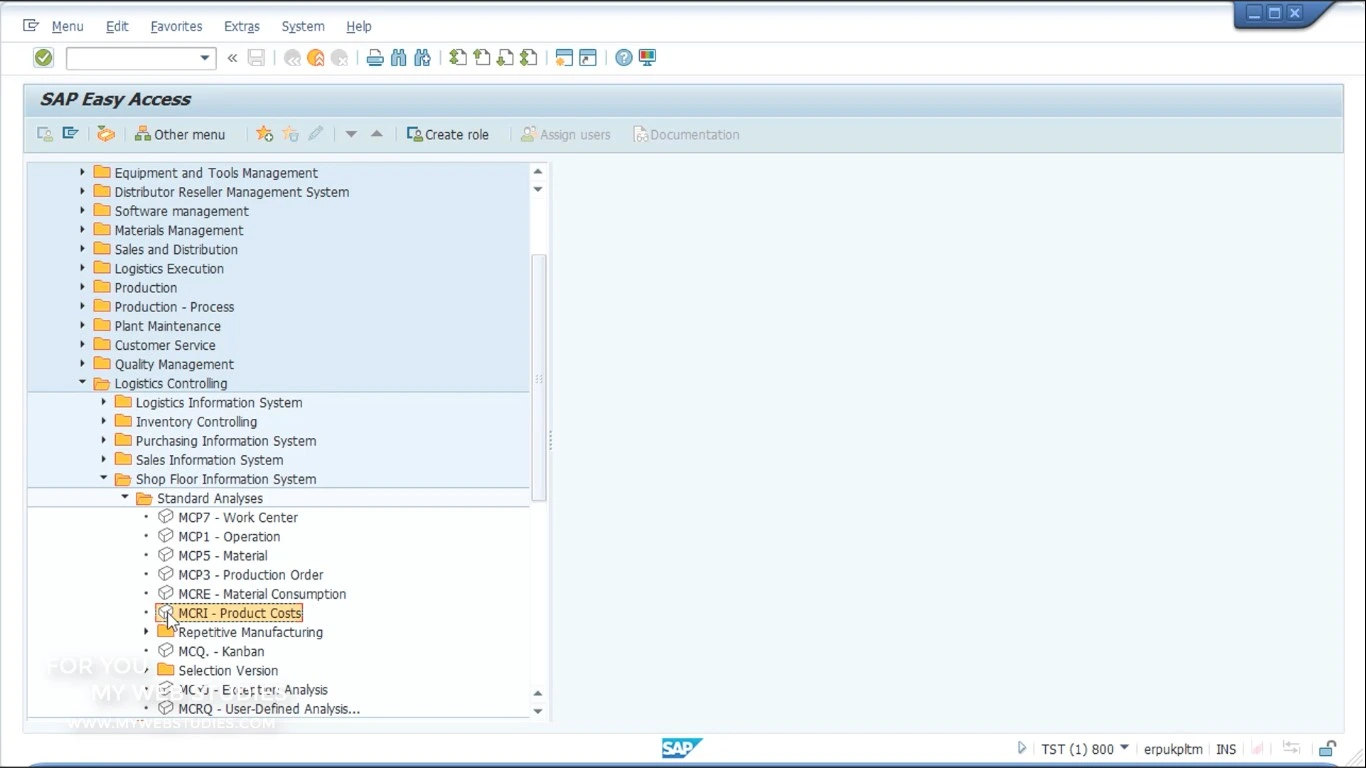Click the Find binoculars icon

click(x=399, y=58)
